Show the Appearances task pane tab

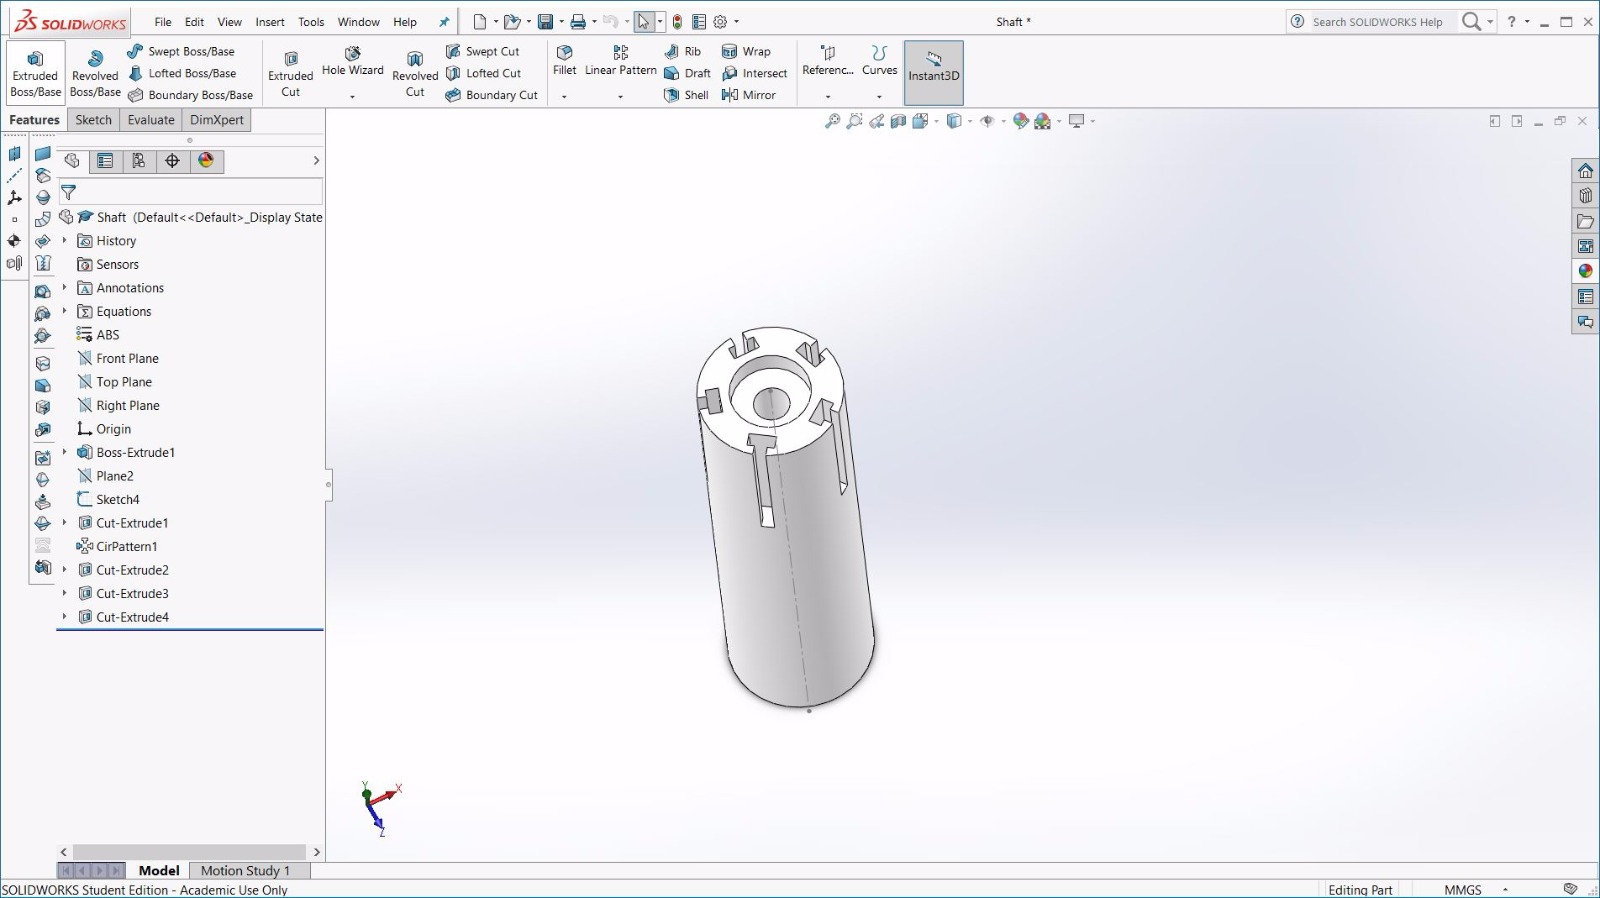click(x=1585, y=271)
